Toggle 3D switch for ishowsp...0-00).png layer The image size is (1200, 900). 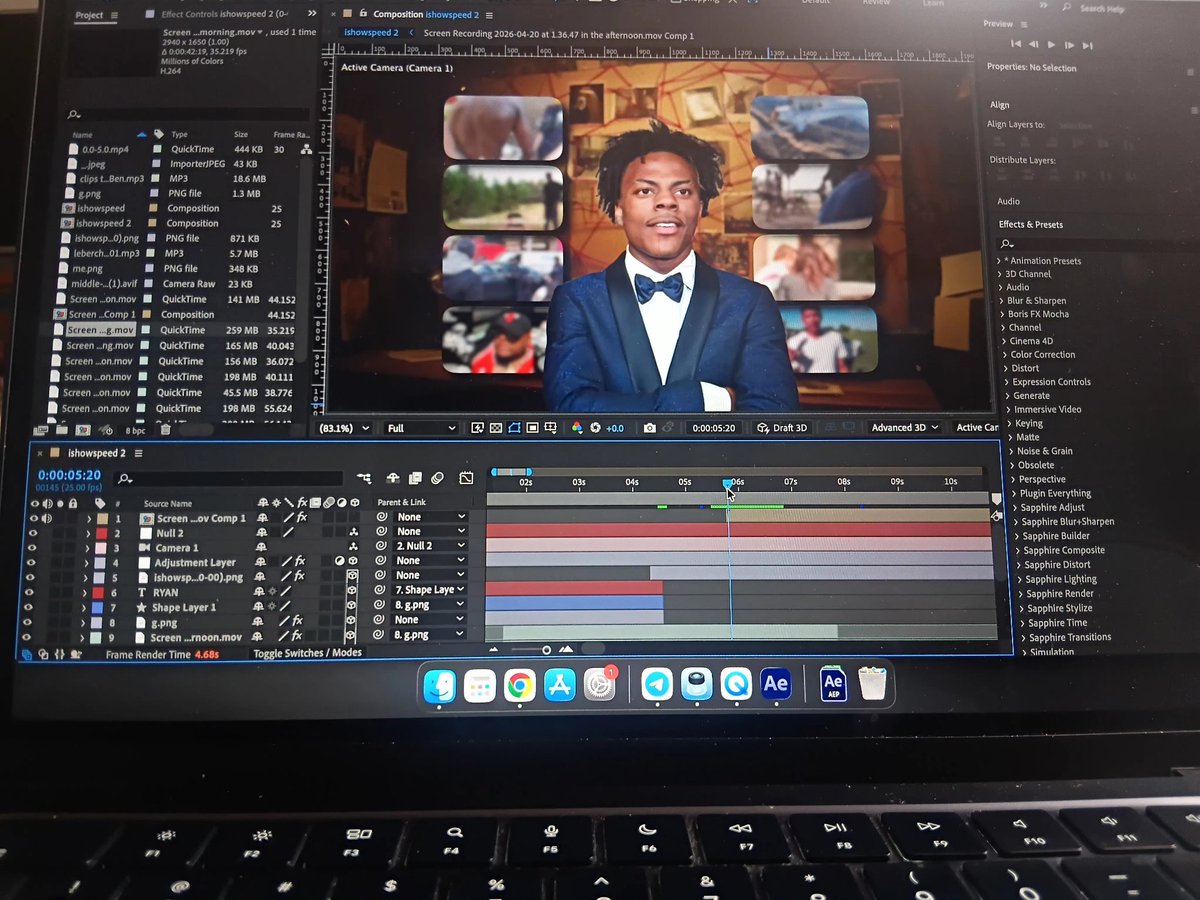352,577
